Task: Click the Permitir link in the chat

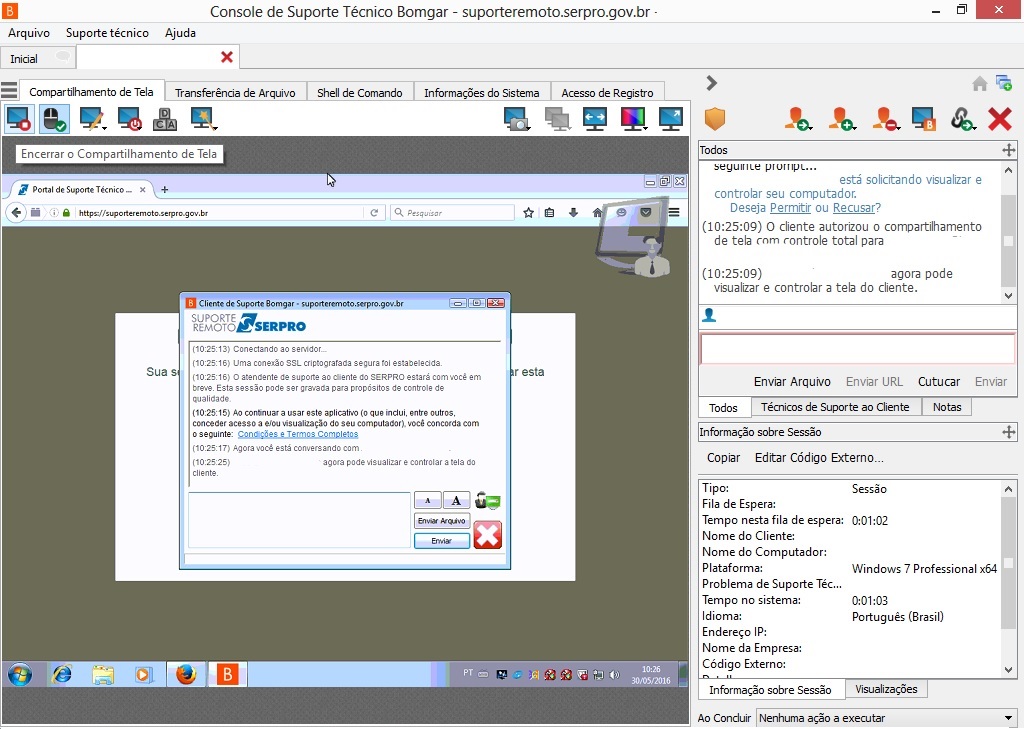Action: (790, 208)
